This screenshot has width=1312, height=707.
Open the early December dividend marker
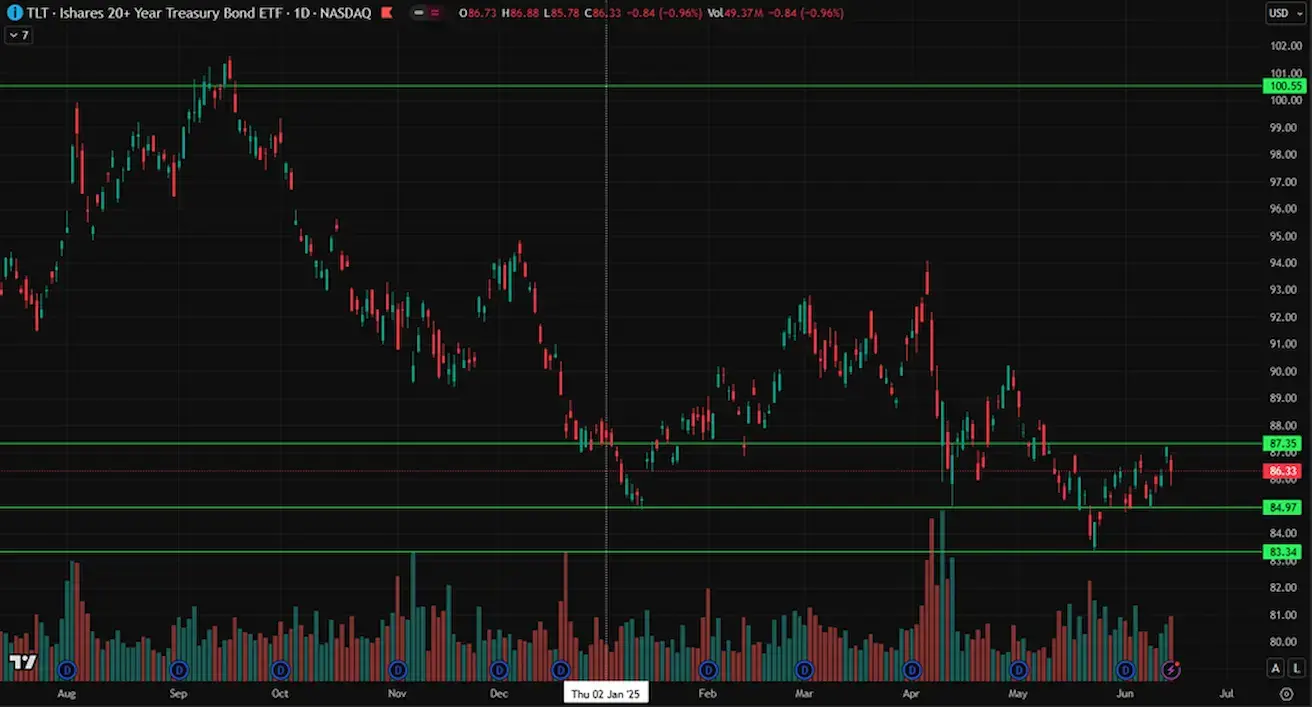tap(499, 669)
